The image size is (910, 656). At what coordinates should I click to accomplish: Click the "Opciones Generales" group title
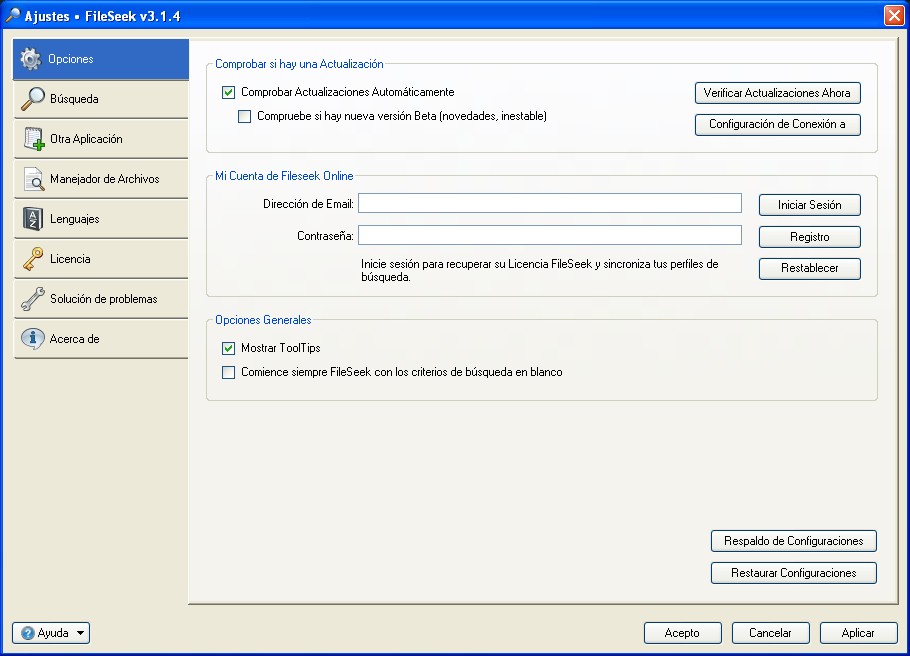(263, 320)
